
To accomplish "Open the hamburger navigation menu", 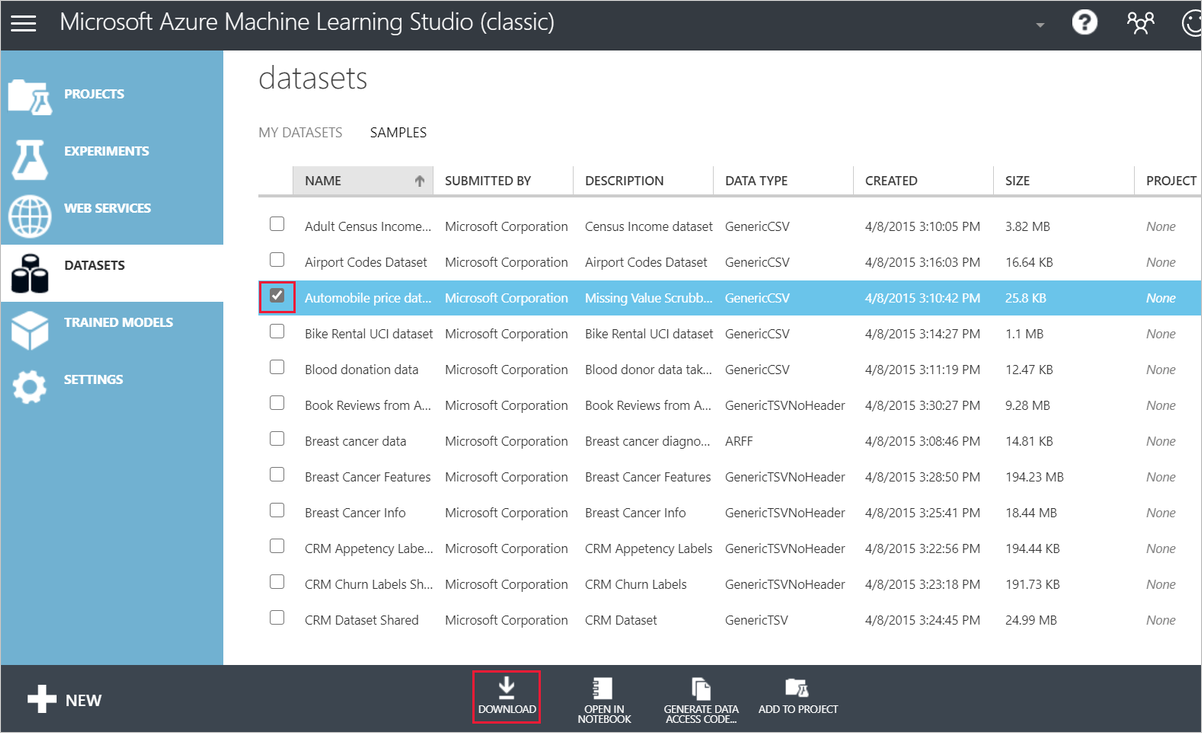I will coord(23,23).
